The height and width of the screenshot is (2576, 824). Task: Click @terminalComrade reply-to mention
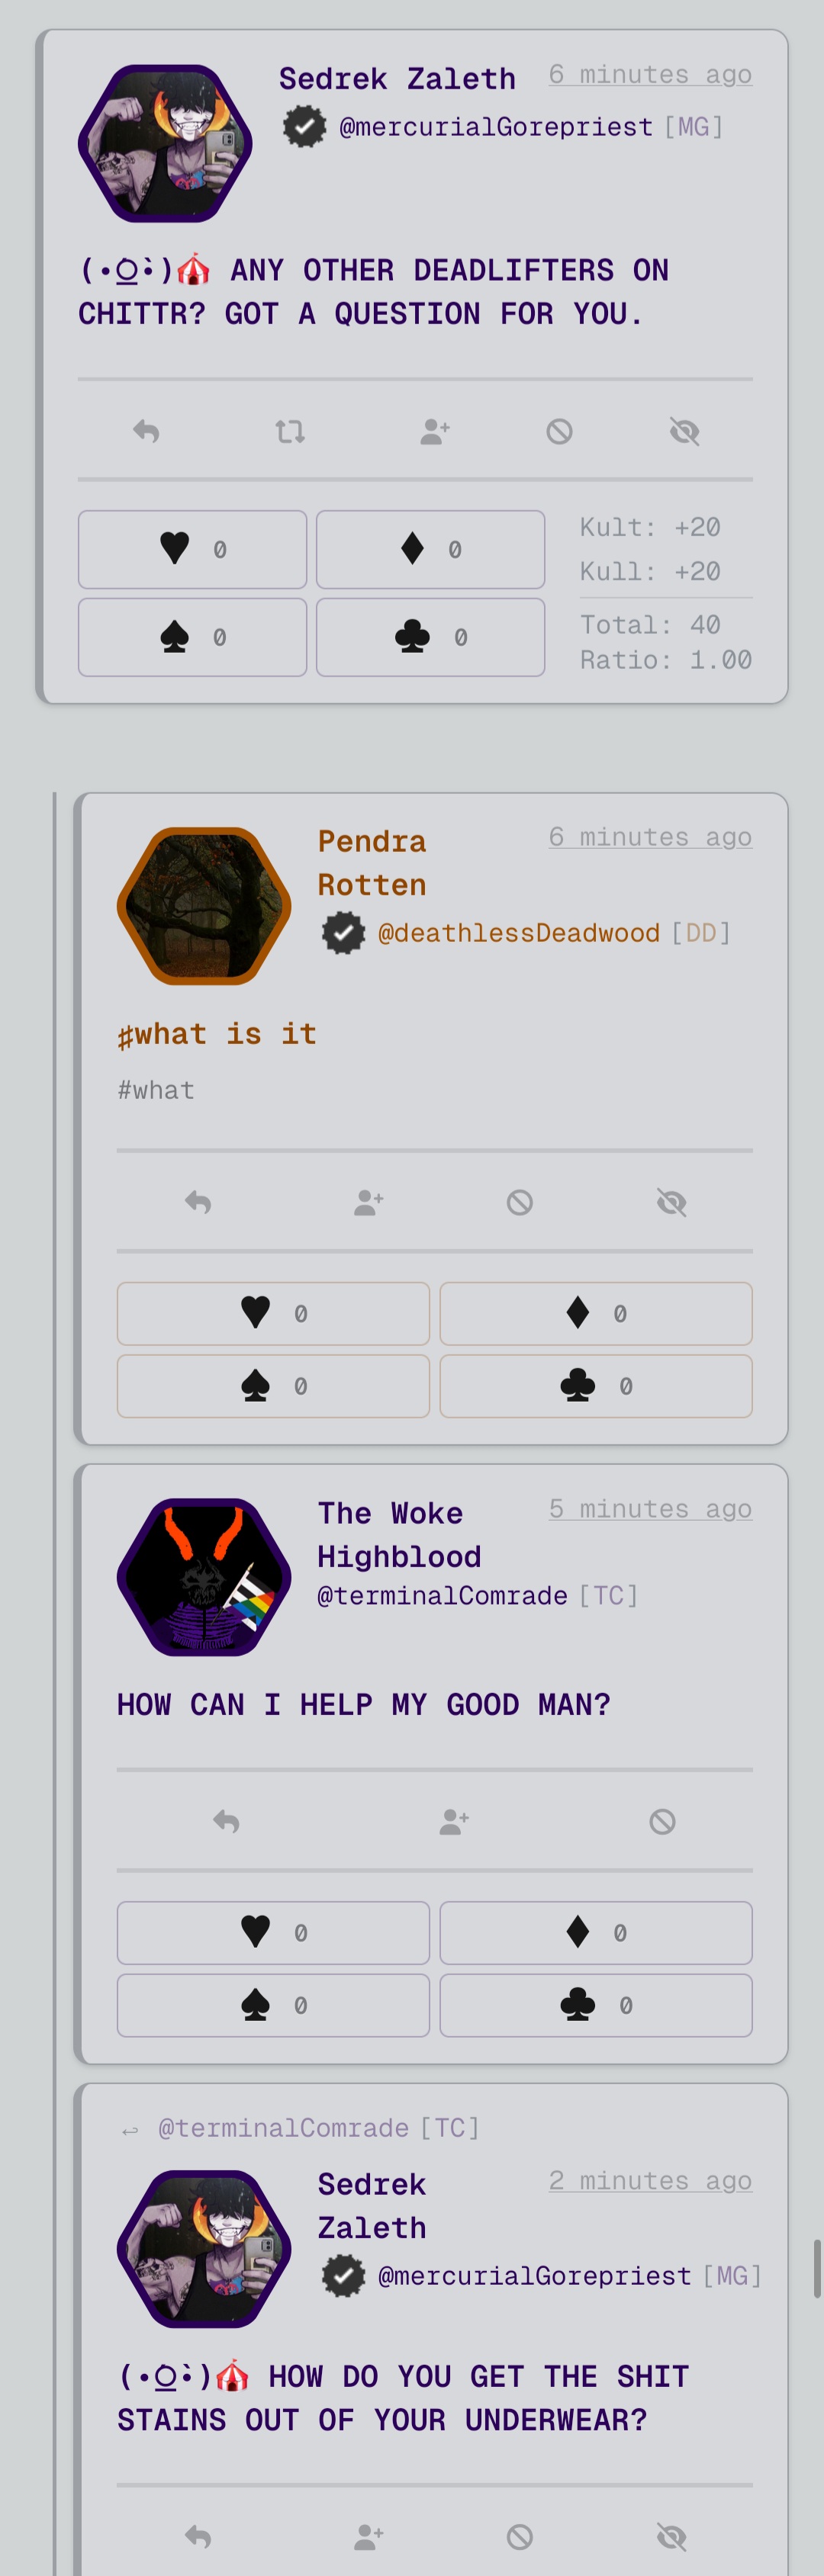coord(283,2127)
